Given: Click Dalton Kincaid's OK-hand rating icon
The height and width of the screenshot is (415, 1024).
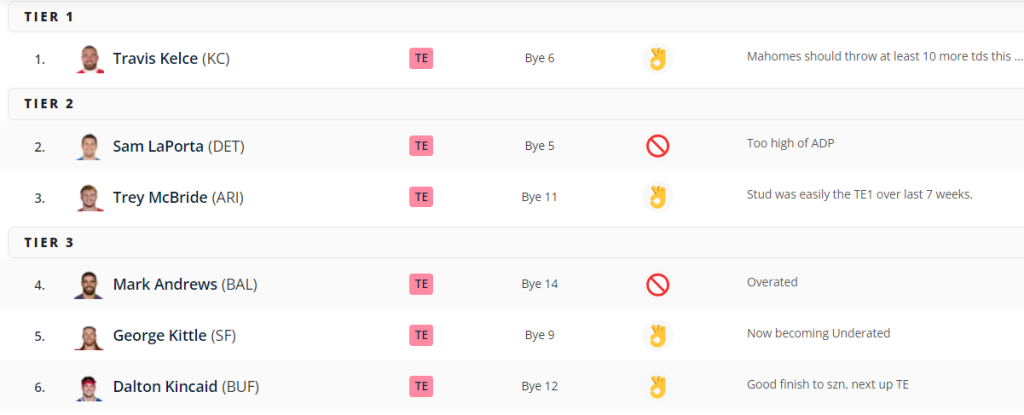Looking at the screenshot, I should pos(657,386).
